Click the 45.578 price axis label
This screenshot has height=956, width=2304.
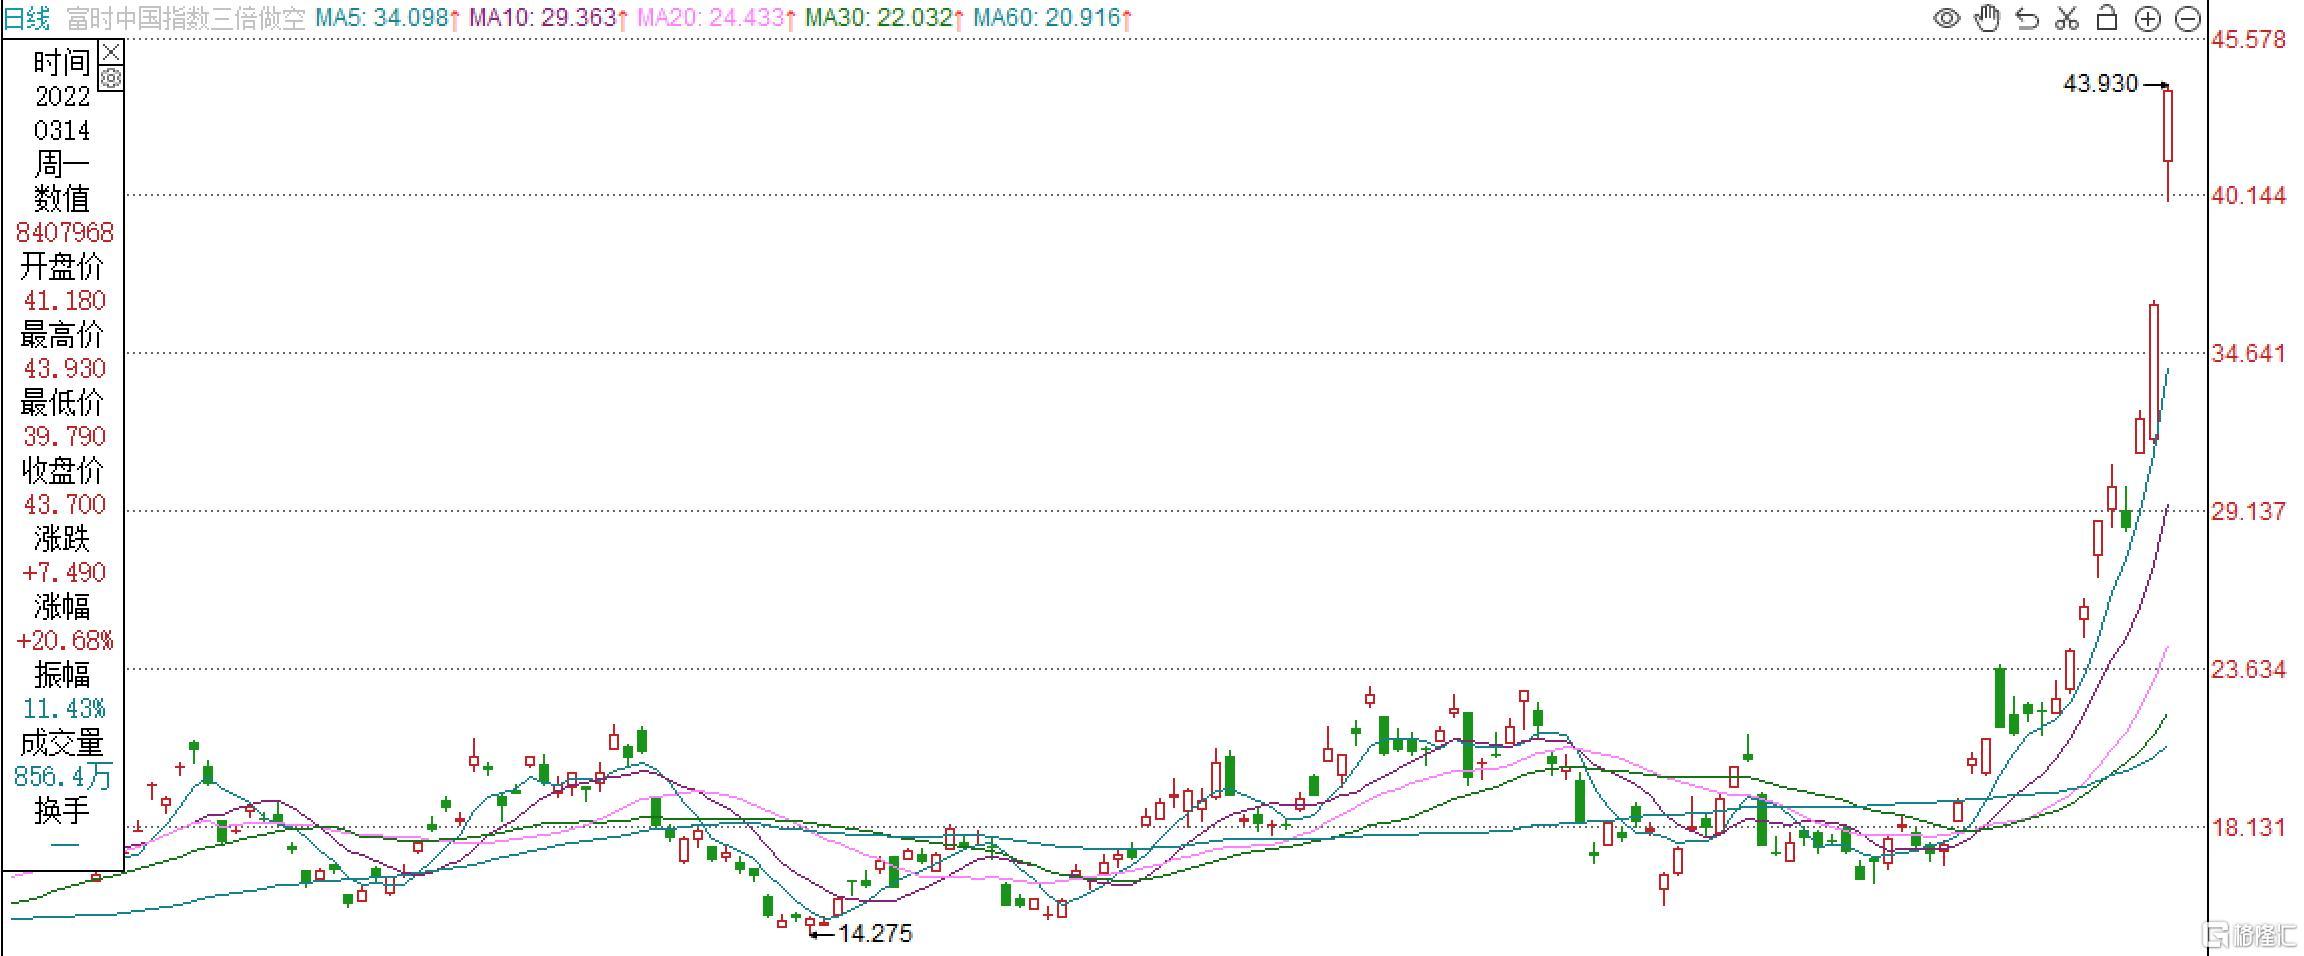[x=2248, y=40]
